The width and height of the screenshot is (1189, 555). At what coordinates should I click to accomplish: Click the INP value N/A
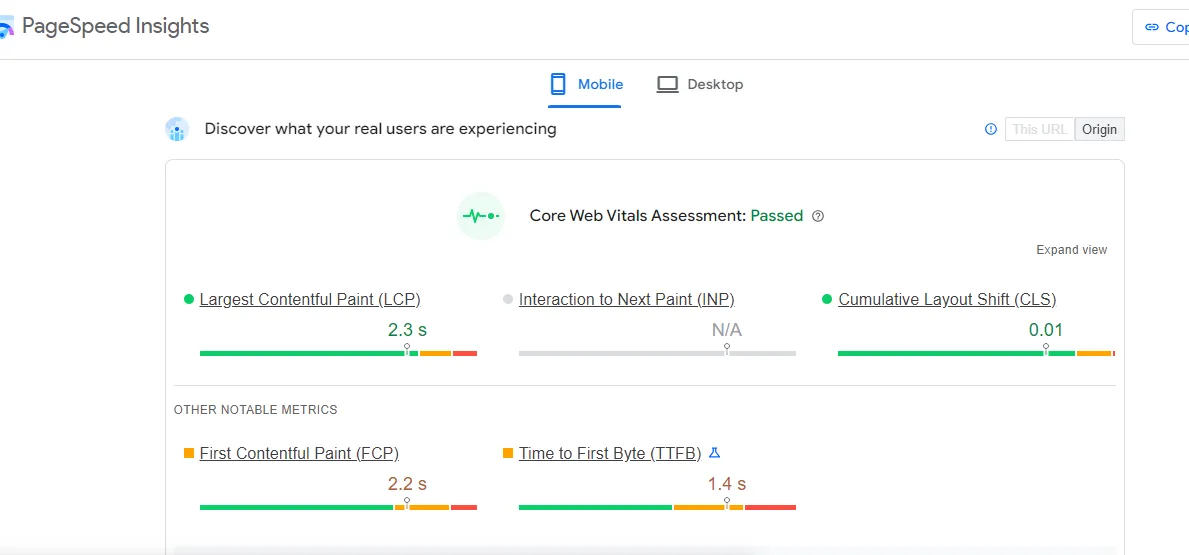pos(726,330)
